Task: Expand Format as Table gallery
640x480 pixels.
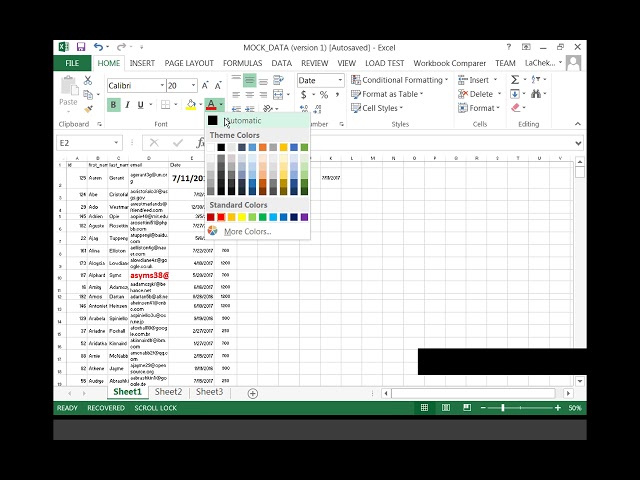Action: coord(387,94)
